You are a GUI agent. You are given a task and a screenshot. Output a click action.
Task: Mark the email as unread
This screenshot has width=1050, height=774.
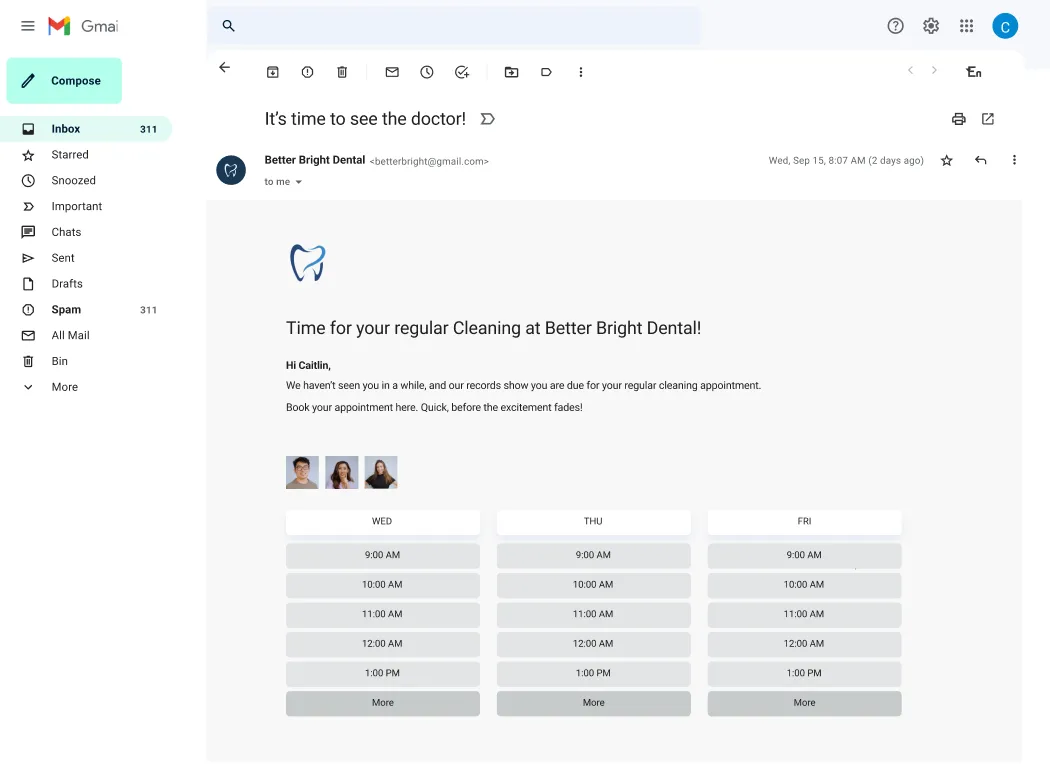click(392, 72)
